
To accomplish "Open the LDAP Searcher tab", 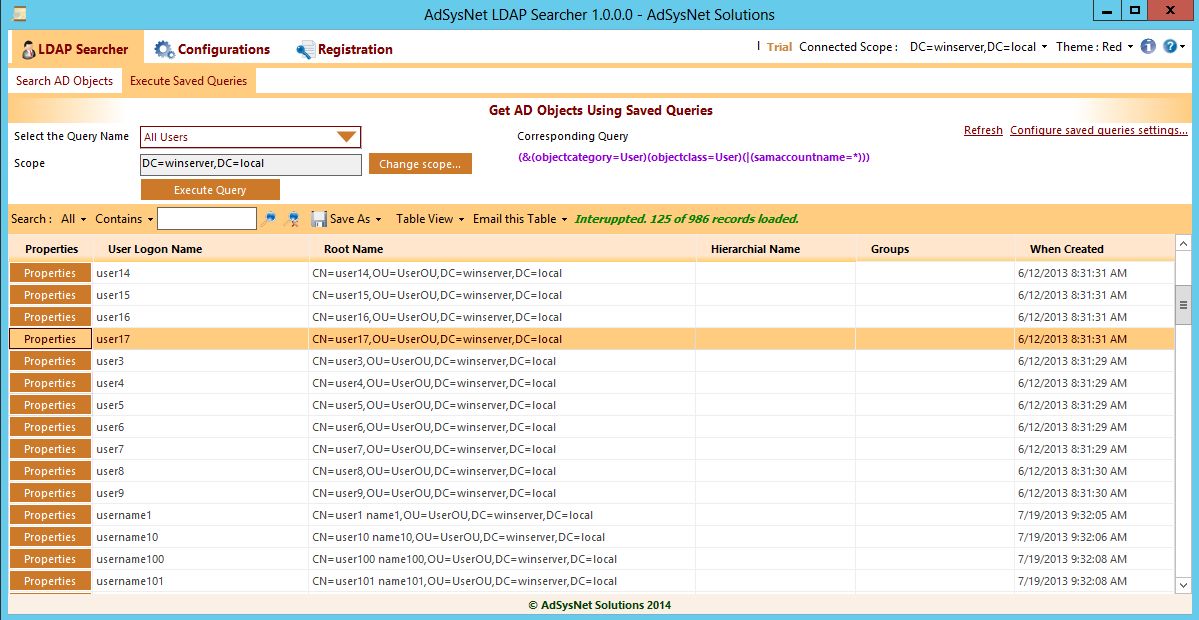I will (x=75, y=49).
